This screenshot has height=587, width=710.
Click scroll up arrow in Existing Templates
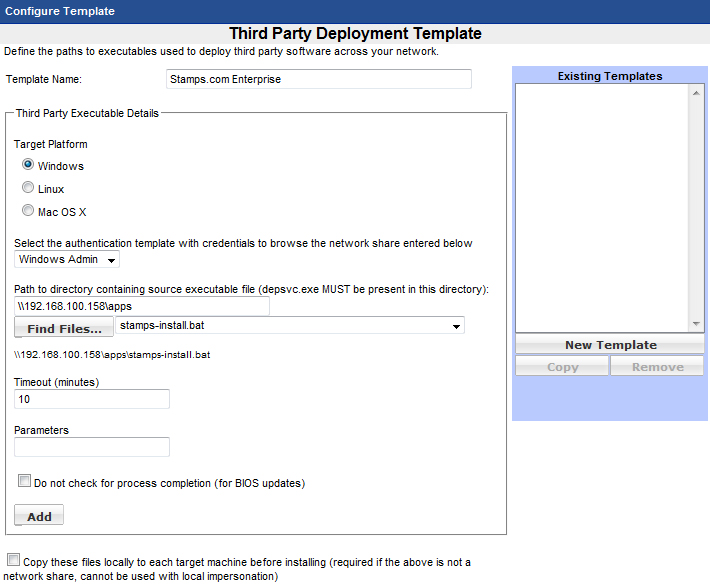697,93
